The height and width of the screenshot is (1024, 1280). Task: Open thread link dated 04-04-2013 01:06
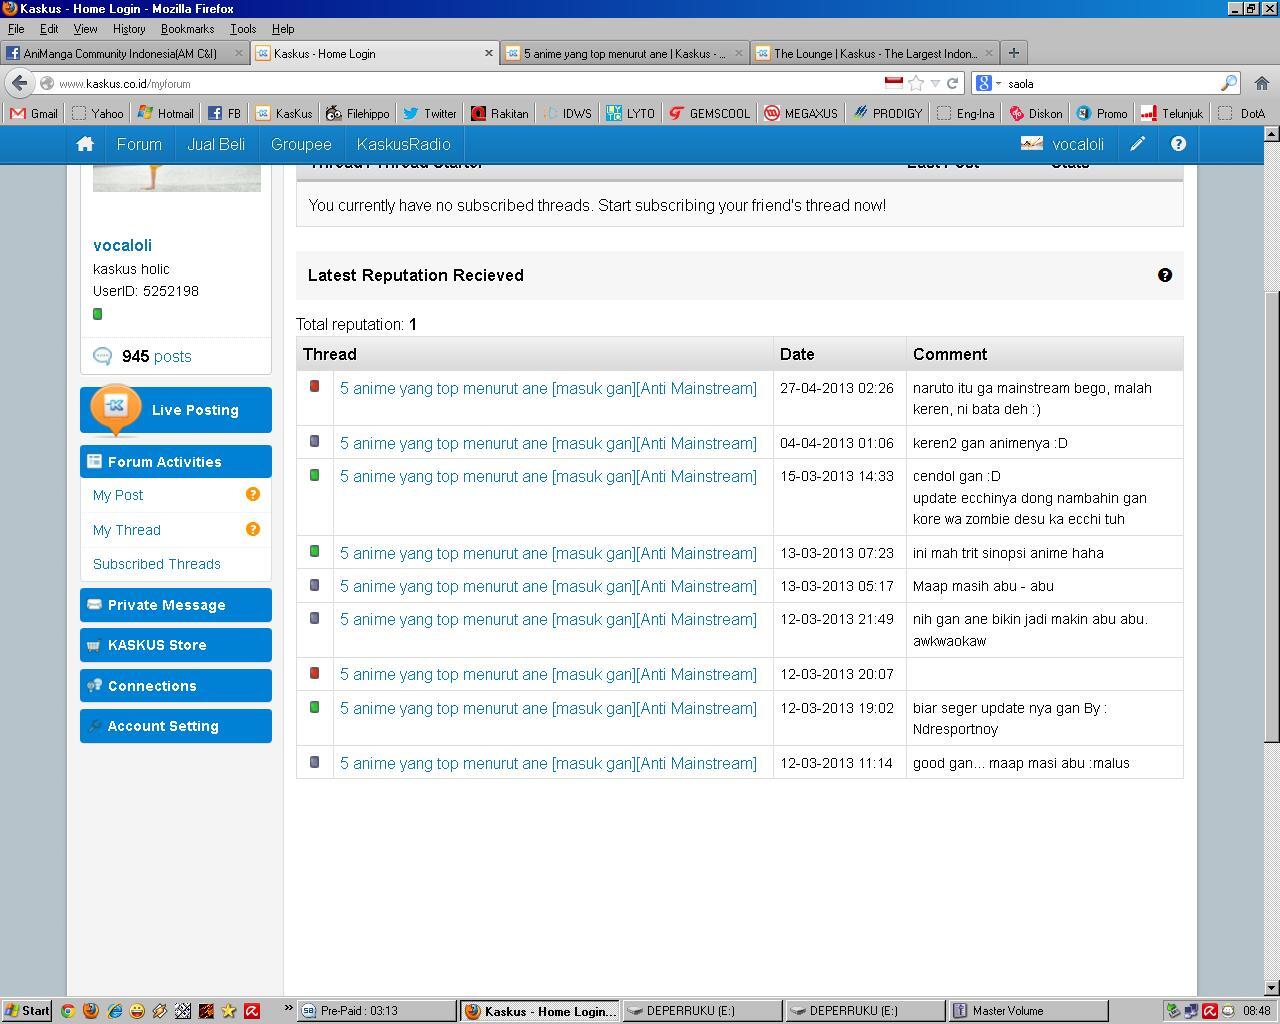[x=548, y=443]
